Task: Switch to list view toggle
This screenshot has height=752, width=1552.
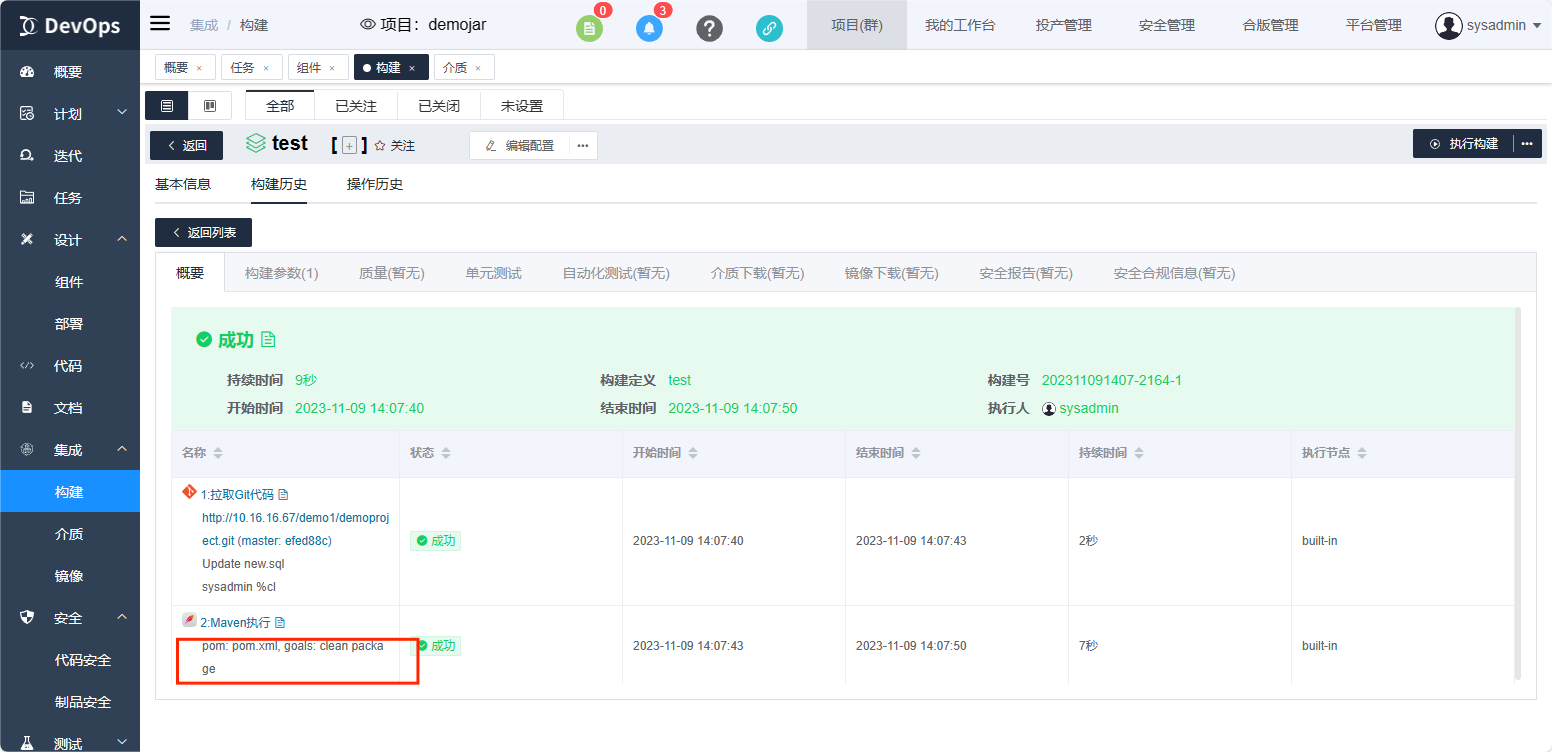Action: [167, 106]
